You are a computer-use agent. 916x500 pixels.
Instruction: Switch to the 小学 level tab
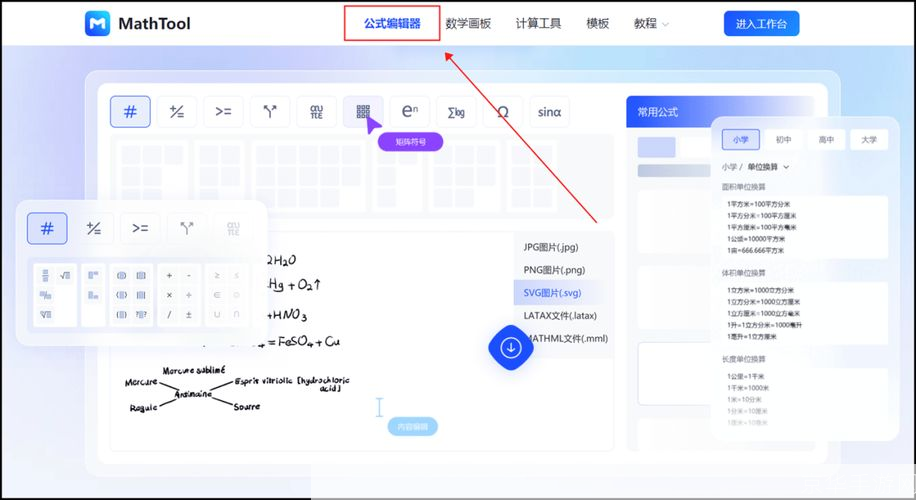[741, 140]
